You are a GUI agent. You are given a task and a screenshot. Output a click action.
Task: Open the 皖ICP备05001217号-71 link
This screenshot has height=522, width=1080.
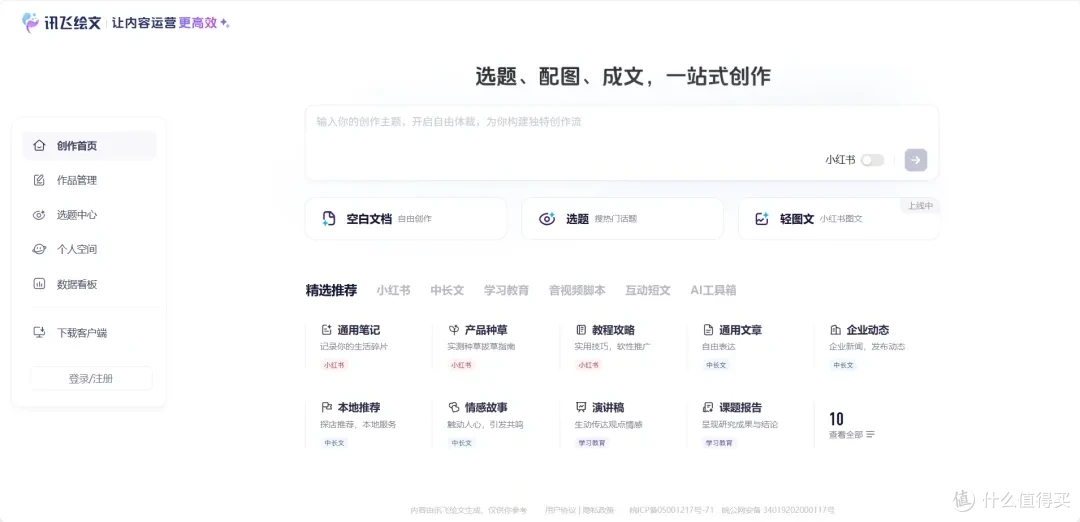(671, 510)
